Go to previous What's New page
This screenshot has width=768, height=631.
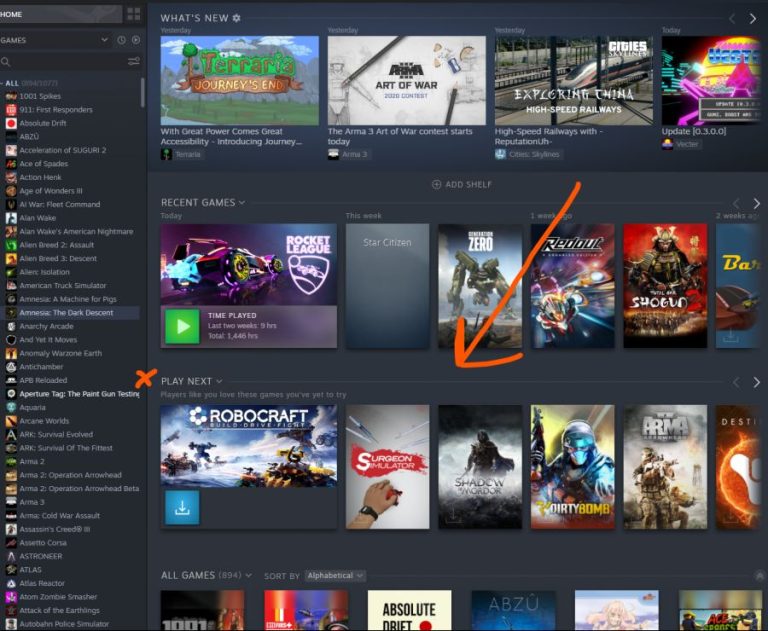(732, 19)
